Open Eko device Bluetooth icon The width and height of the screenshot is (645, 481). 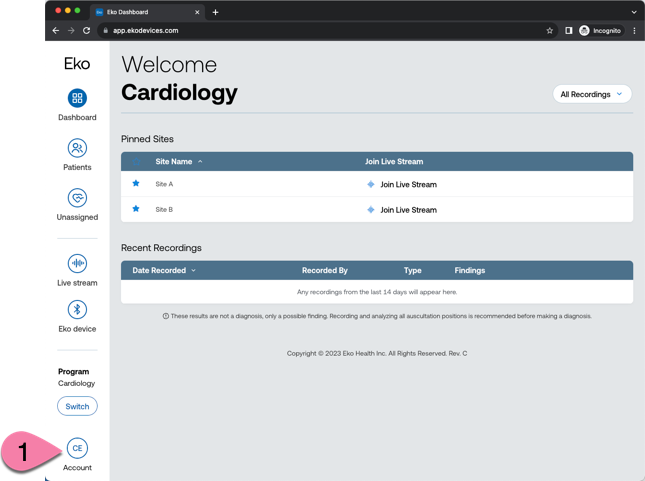pos(77,310)
